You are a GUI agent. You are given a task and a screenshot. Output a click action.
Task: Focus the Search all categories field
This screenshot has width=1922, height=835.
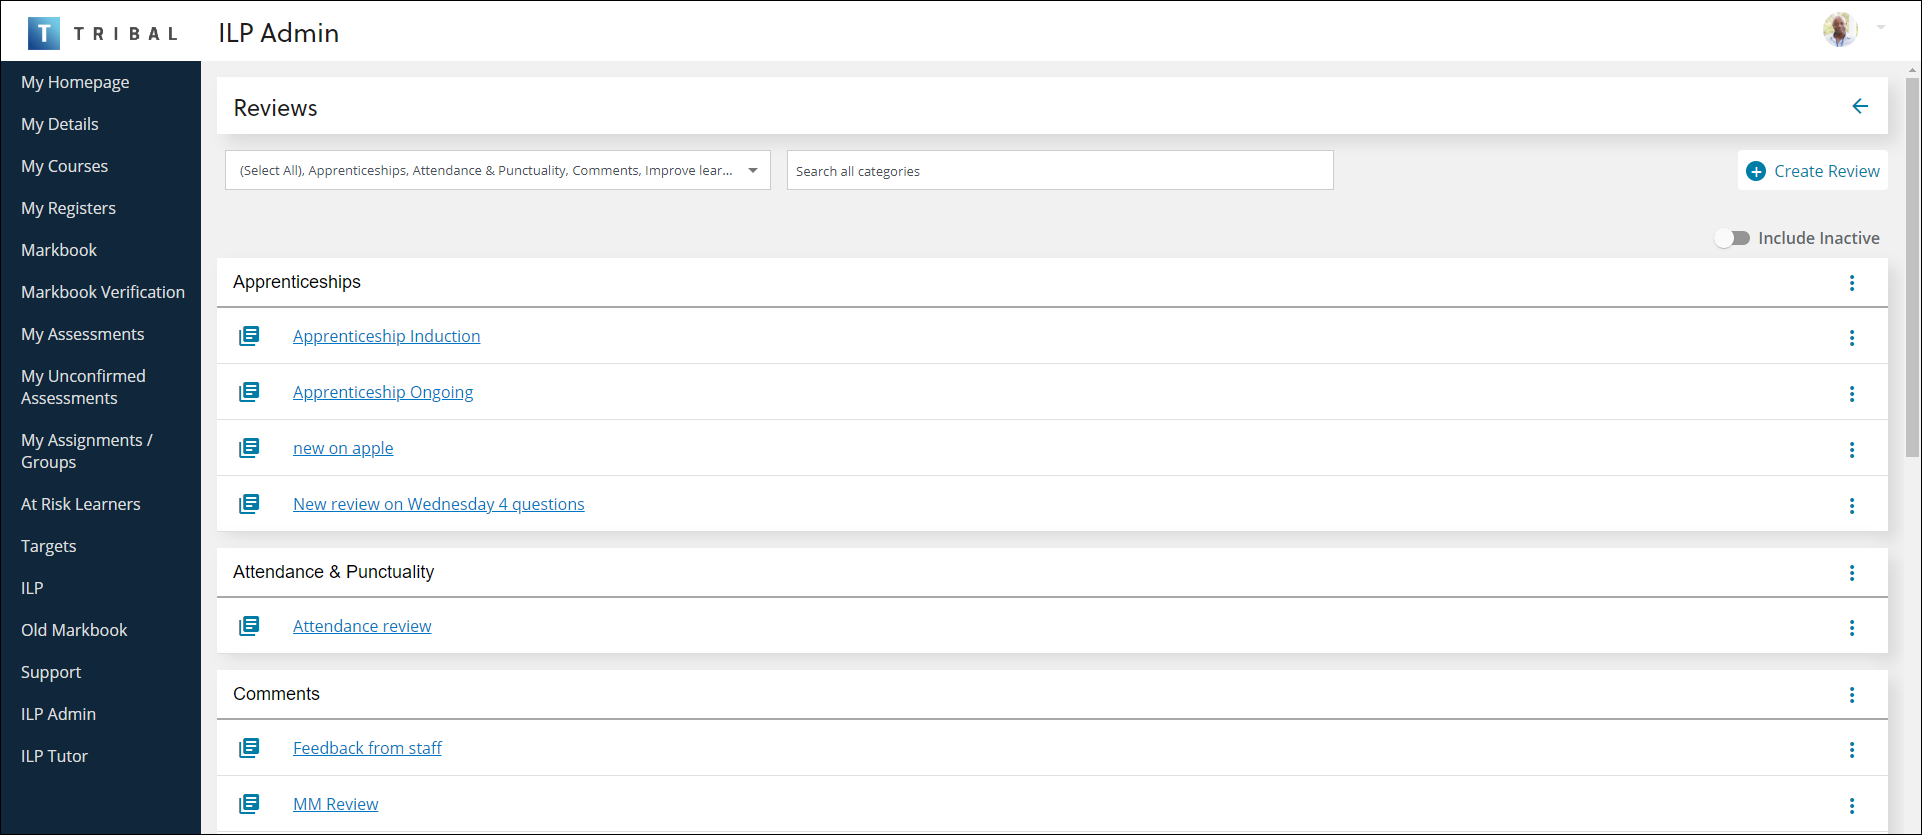point(1059,171)
